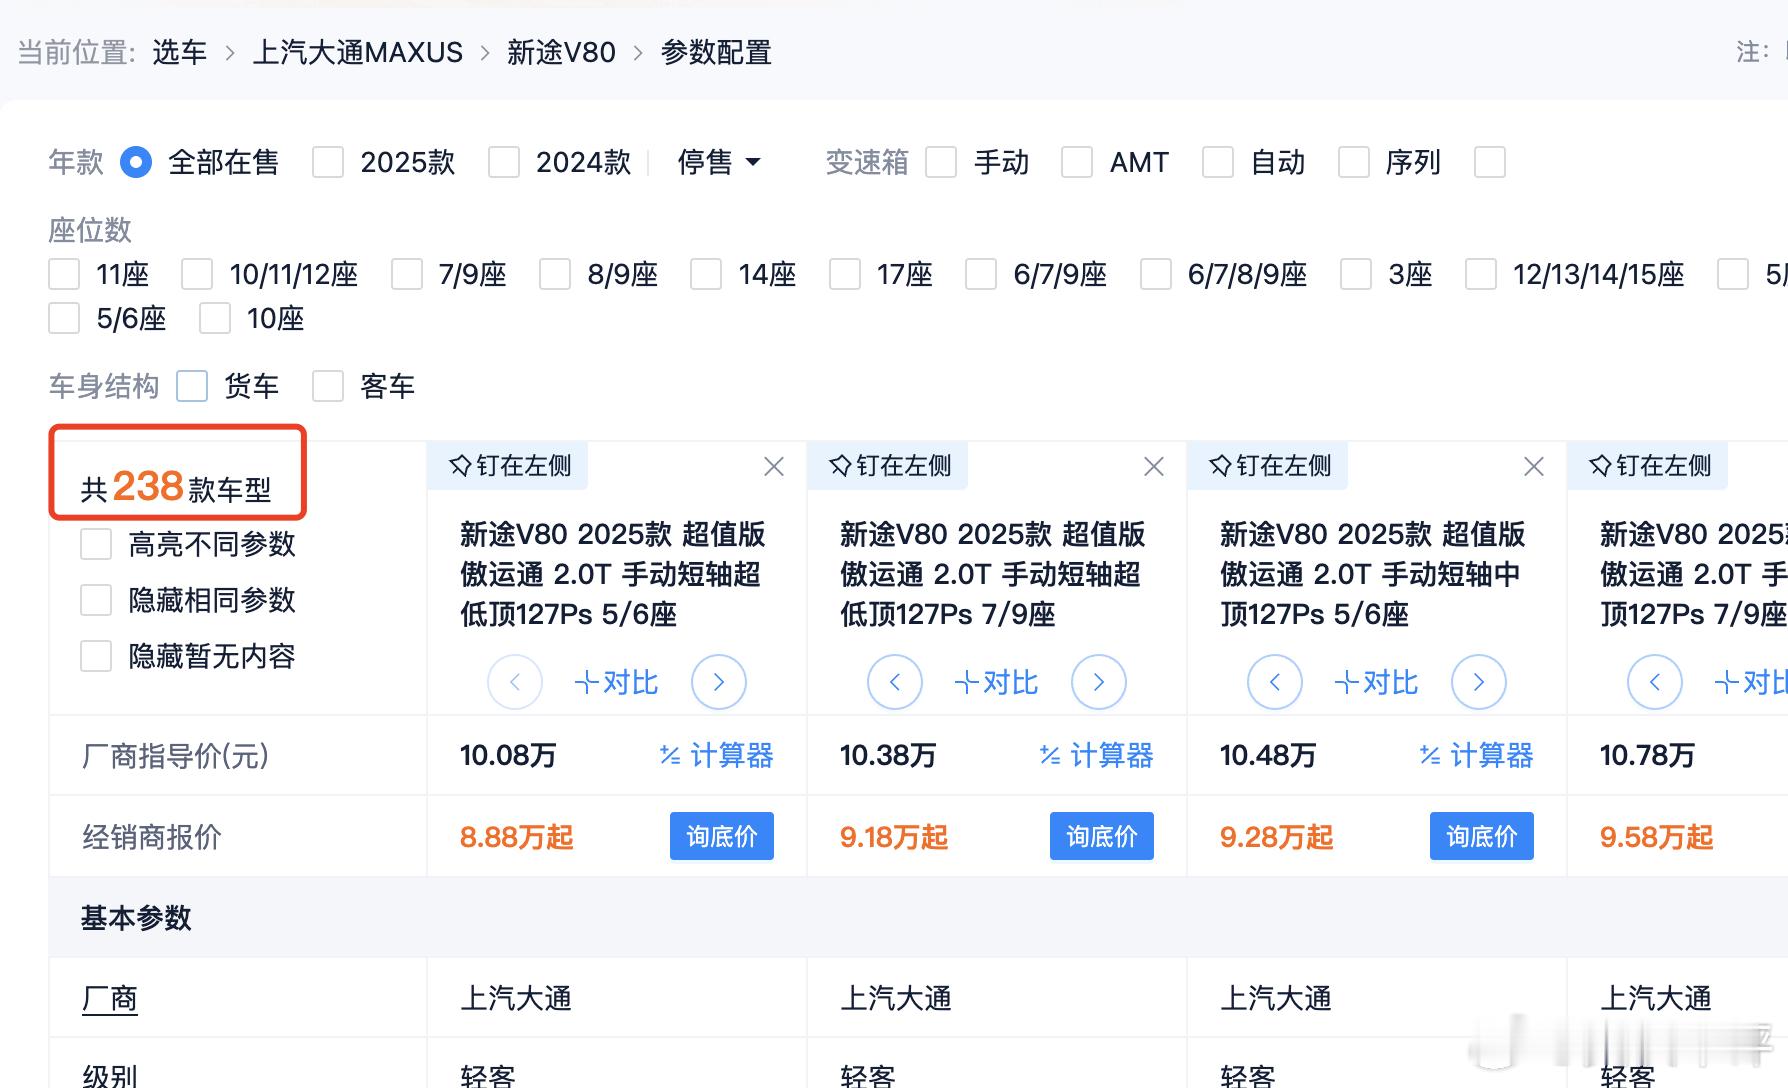Go to 选车 in the breadcrumb
The image size is (1788, 1088).
[x=180, y=52]
